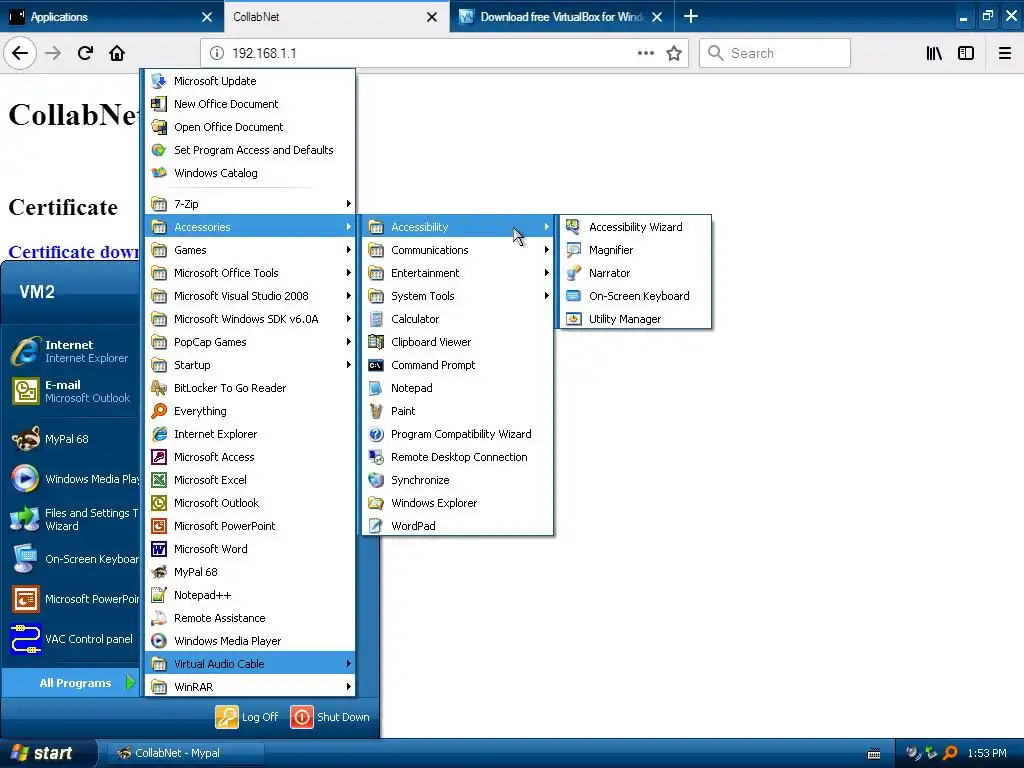Click the browser Search field
This screenshot has width=1024, height=768.
click(x=775, y=53)
